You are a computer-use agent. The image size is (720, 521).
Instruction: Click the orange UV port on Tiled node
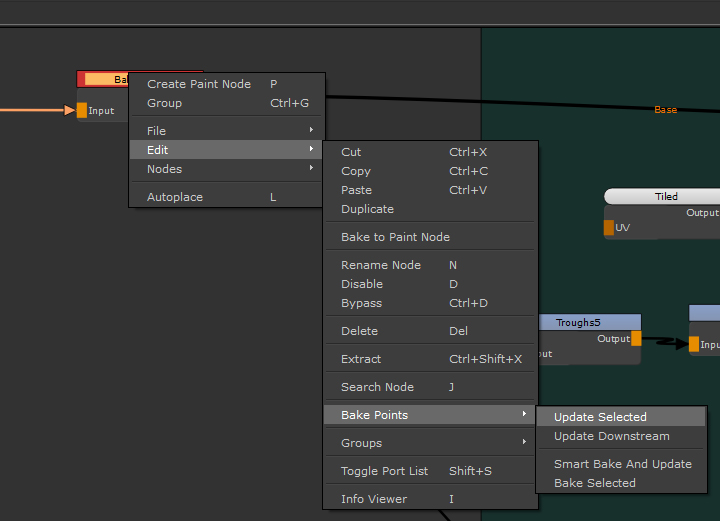point(609,228)
